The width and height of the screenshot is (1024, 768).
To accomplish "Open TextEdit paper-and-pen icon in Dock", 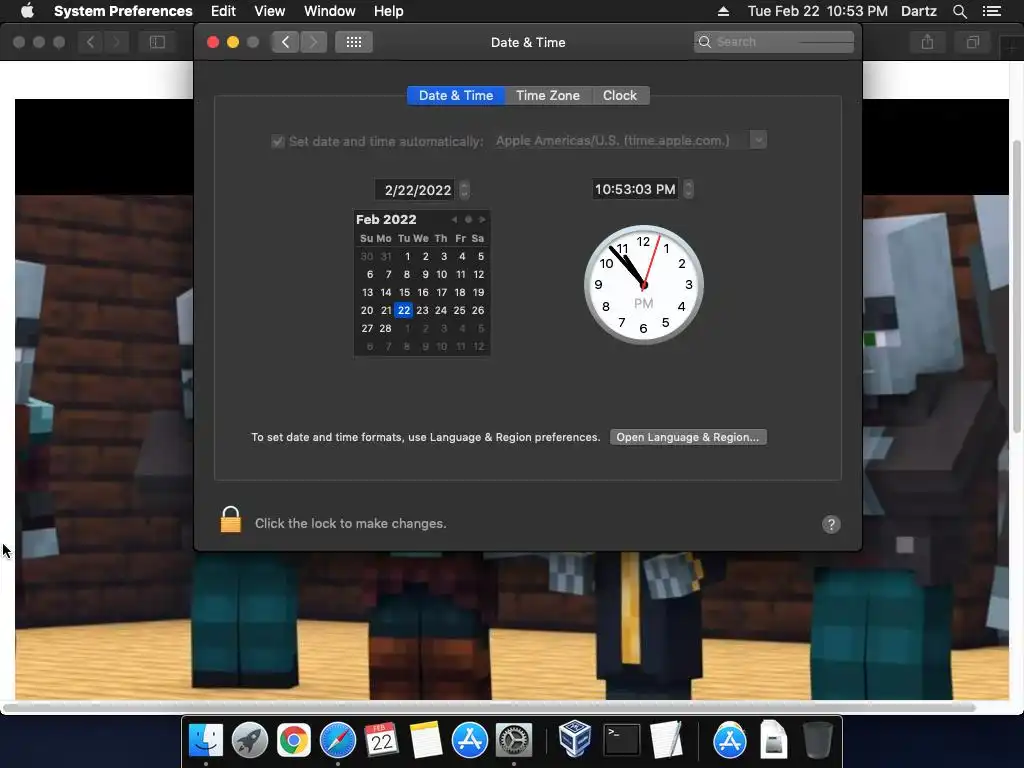I will [x=666, y=741].
